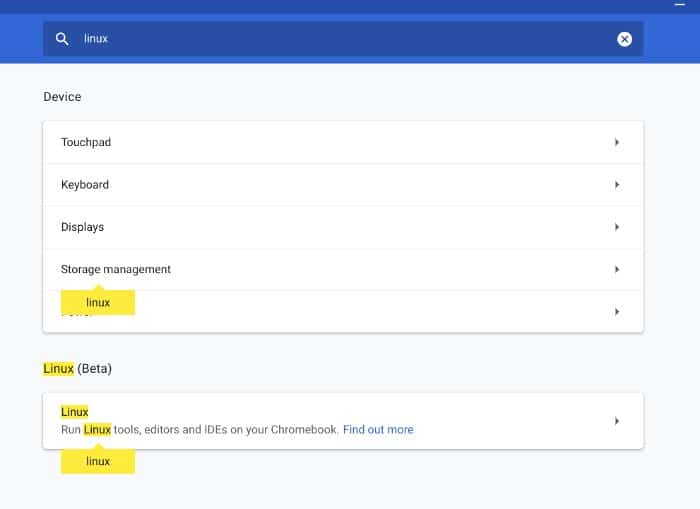
Task: Click the arrow beside Displays
Action: click(x=617, y=227)
